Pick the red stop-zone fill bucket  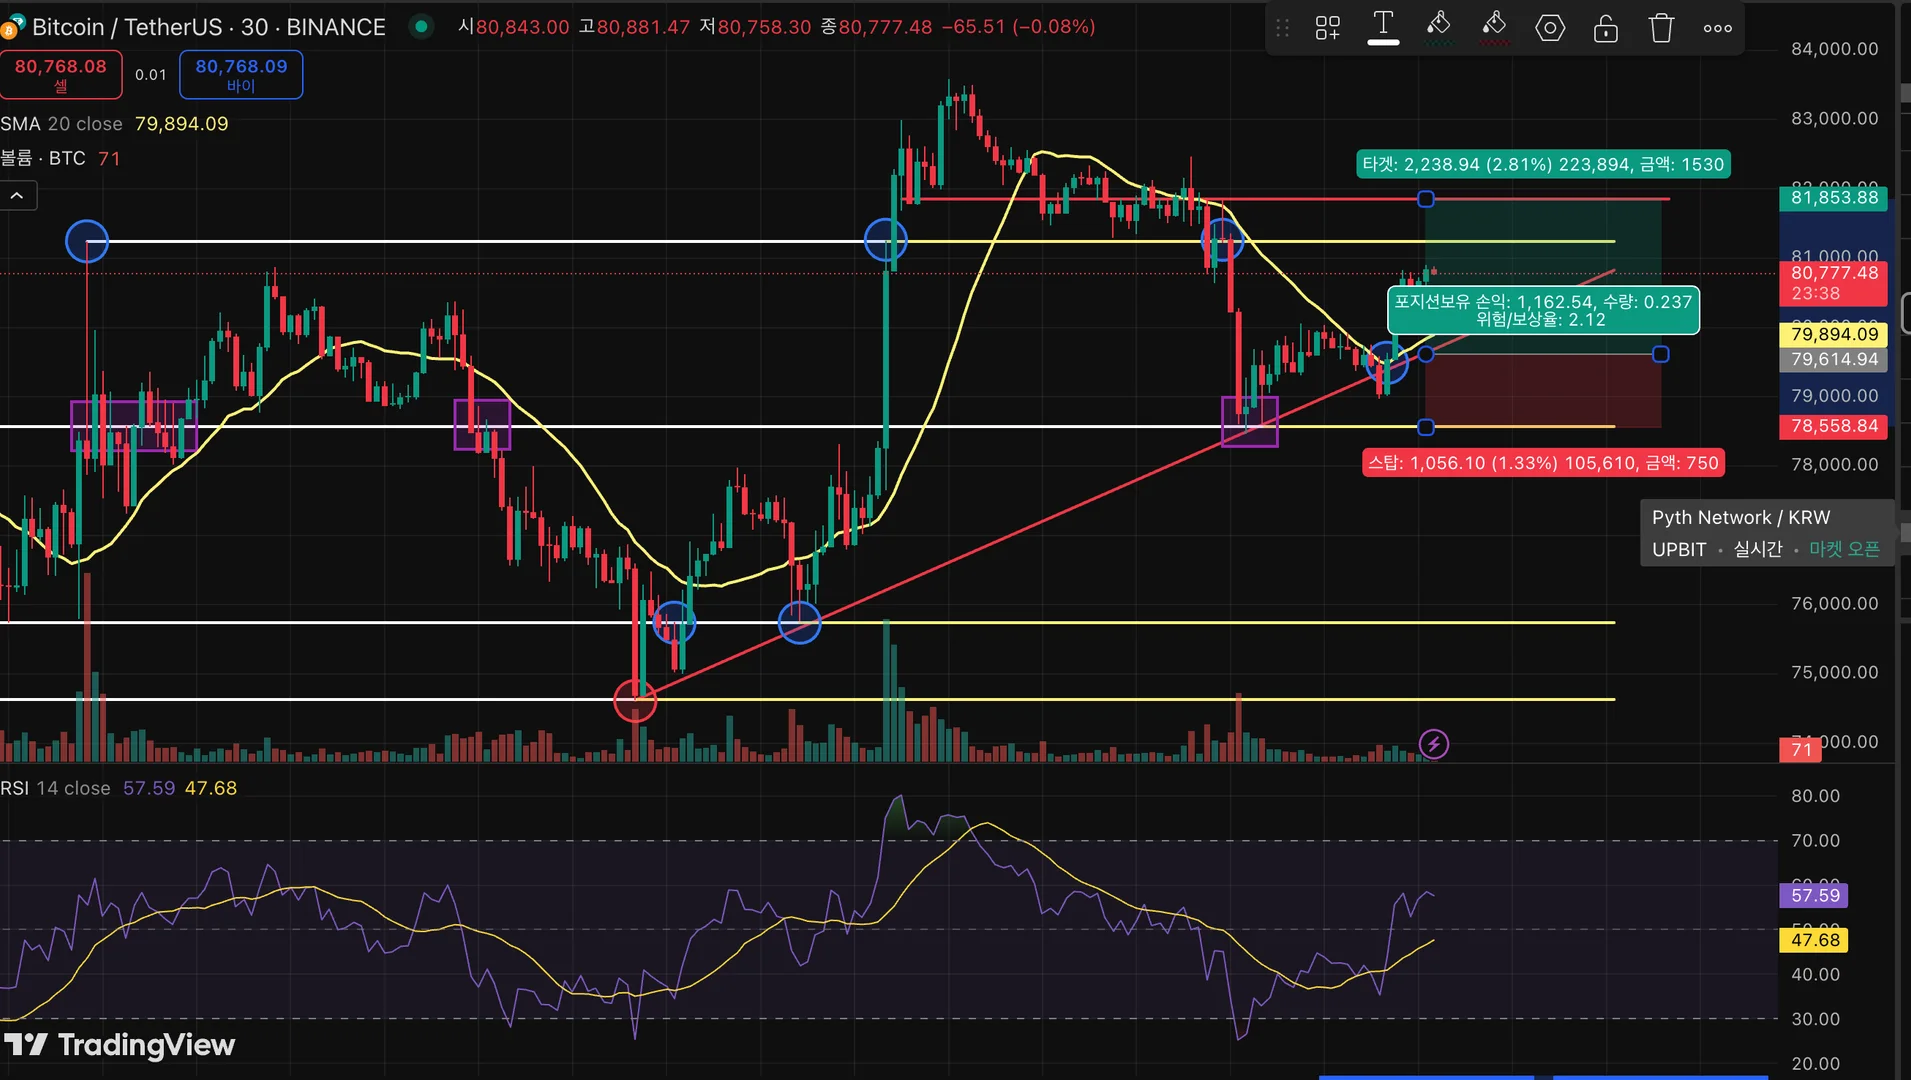click(1494, 27)
